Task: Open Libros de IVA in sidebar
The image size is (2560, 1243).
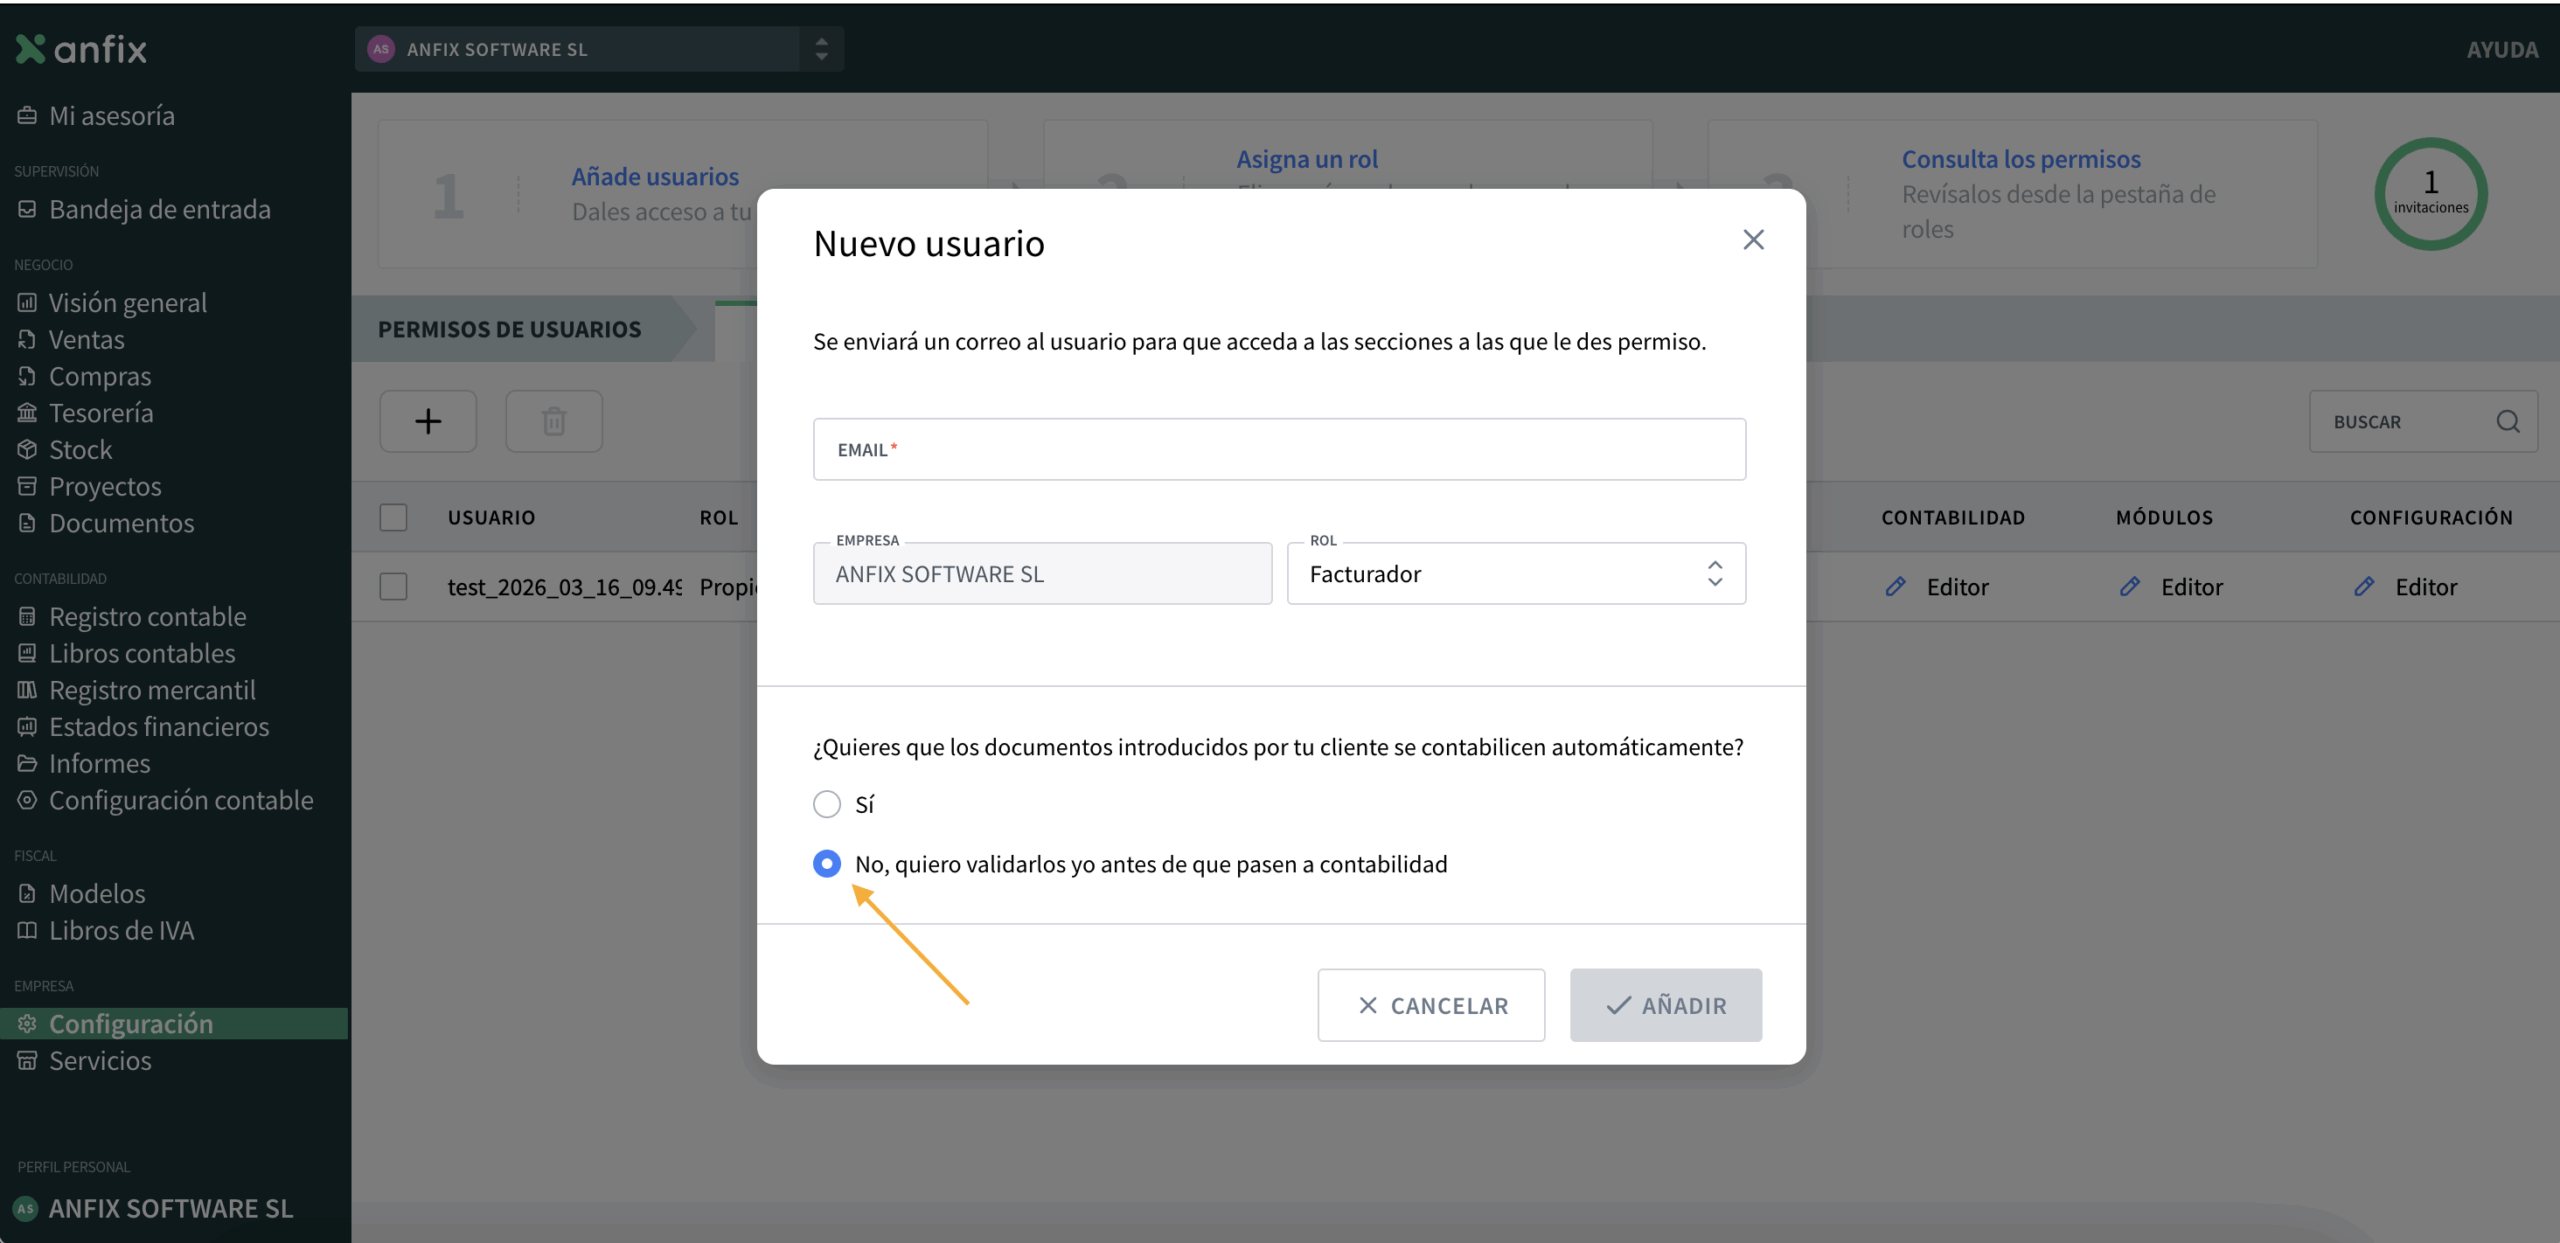Action: click(121, 930)
